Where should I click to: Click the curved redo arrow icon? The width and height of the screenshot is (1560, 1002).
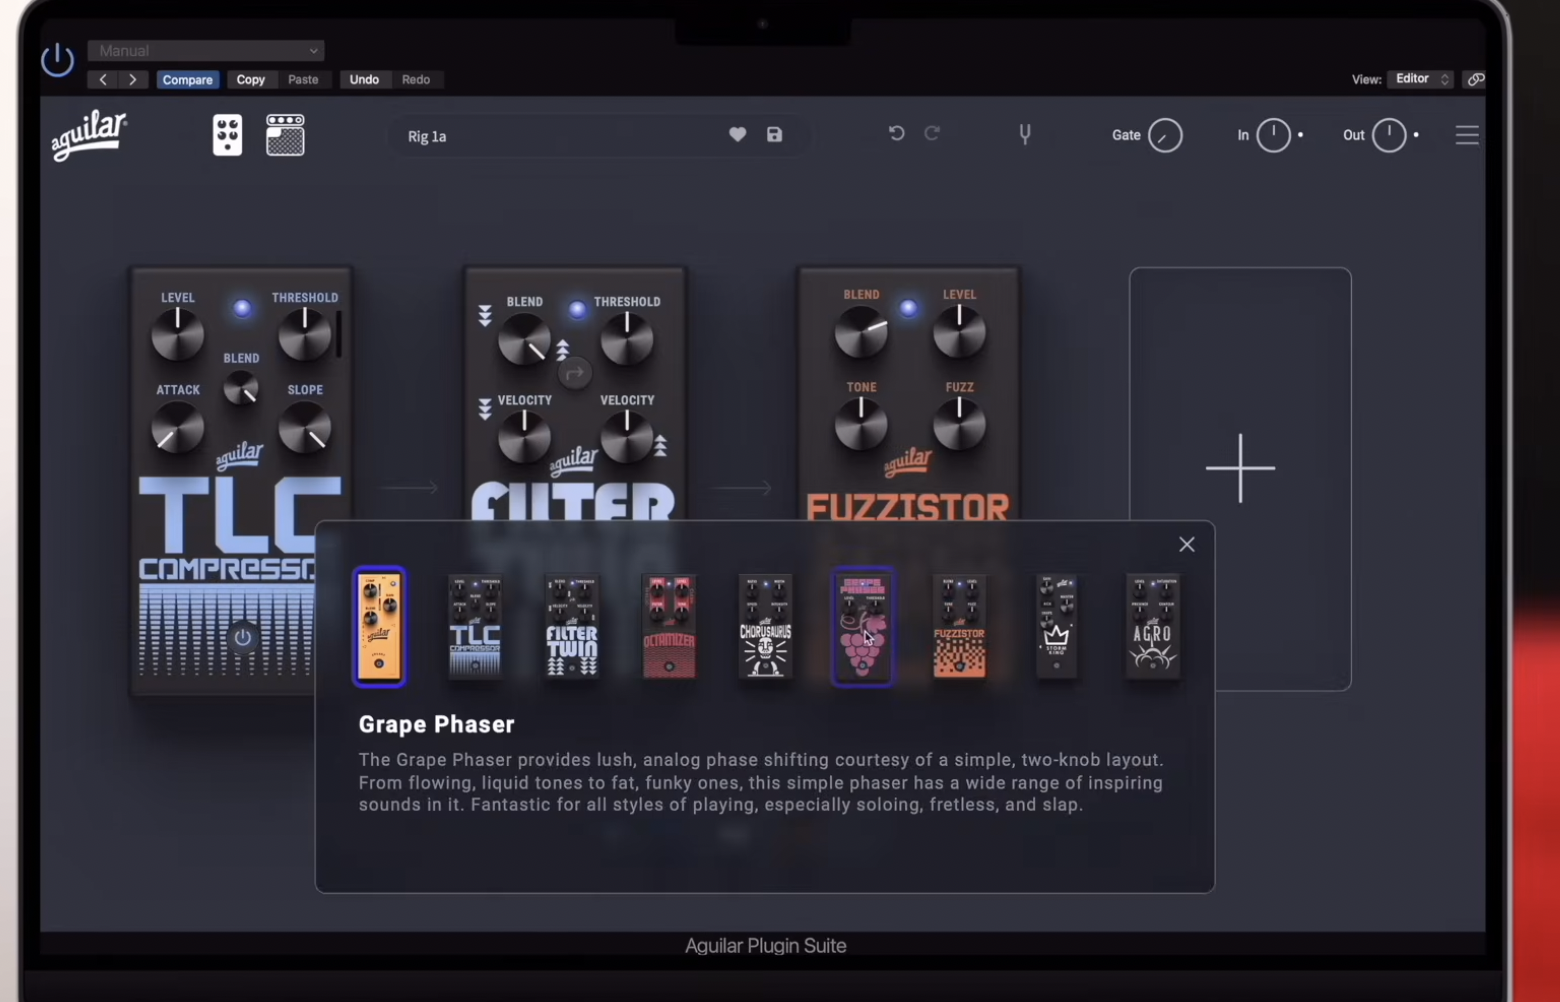coord(932,133)
